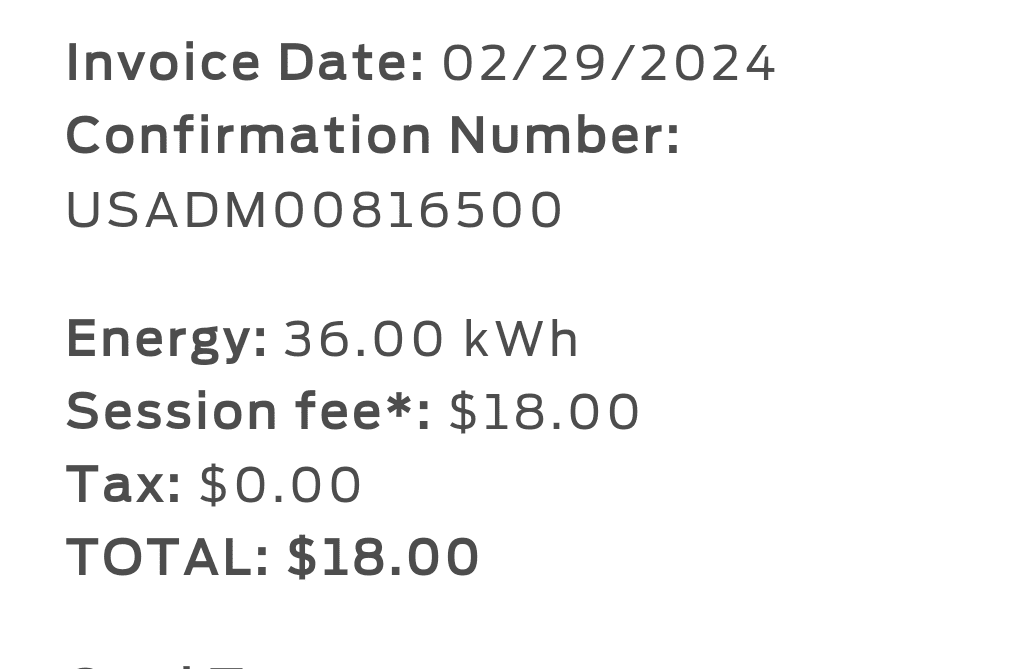This screenshot has width=1026, height=669.
Task: Click the bold $18.00 total amount
Action: (383, 558)
